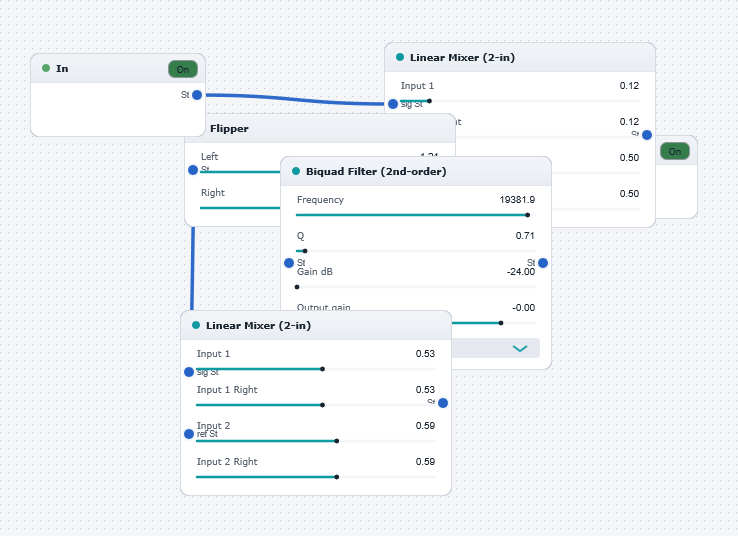Click the Frequency value 19381.9
The height and width of the screenshot is (536, 738).
coord(517,200)
